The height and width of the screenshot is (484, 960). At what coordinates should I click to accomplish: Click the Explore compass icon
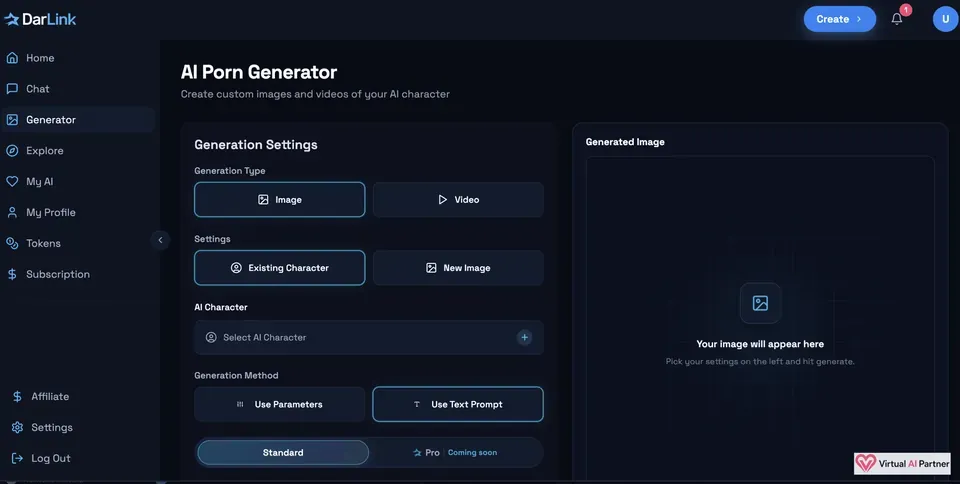coord(12,151)
